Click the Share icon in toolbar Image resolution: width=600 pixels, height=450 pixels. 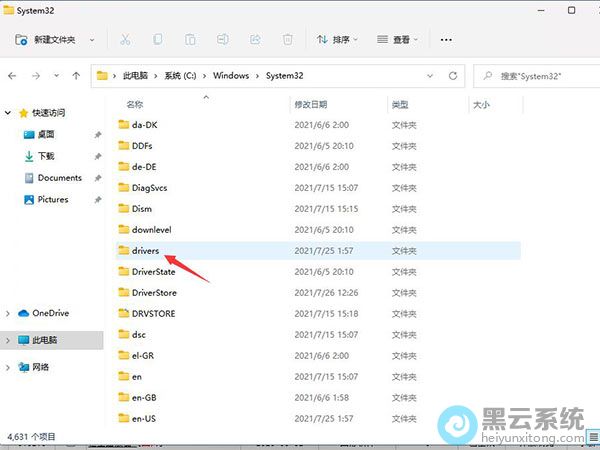255,39
